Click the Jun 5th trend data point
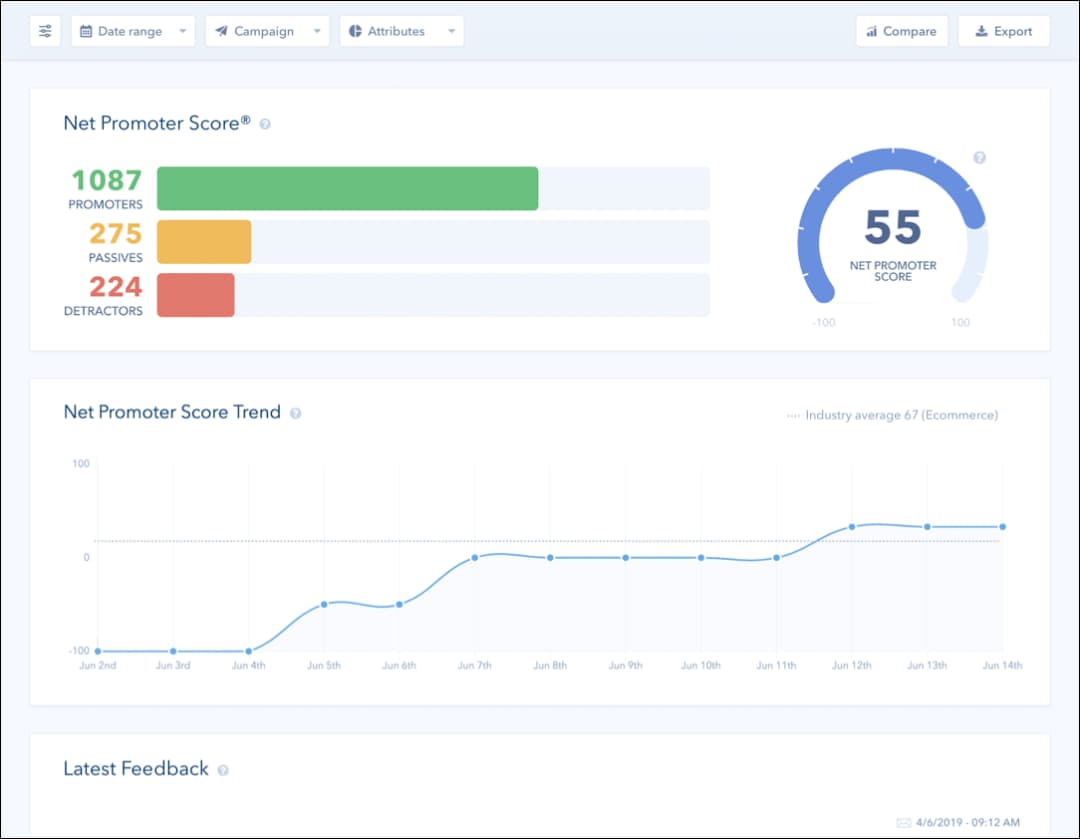This screenshot has height=839, width=1080. click(324, 605)
